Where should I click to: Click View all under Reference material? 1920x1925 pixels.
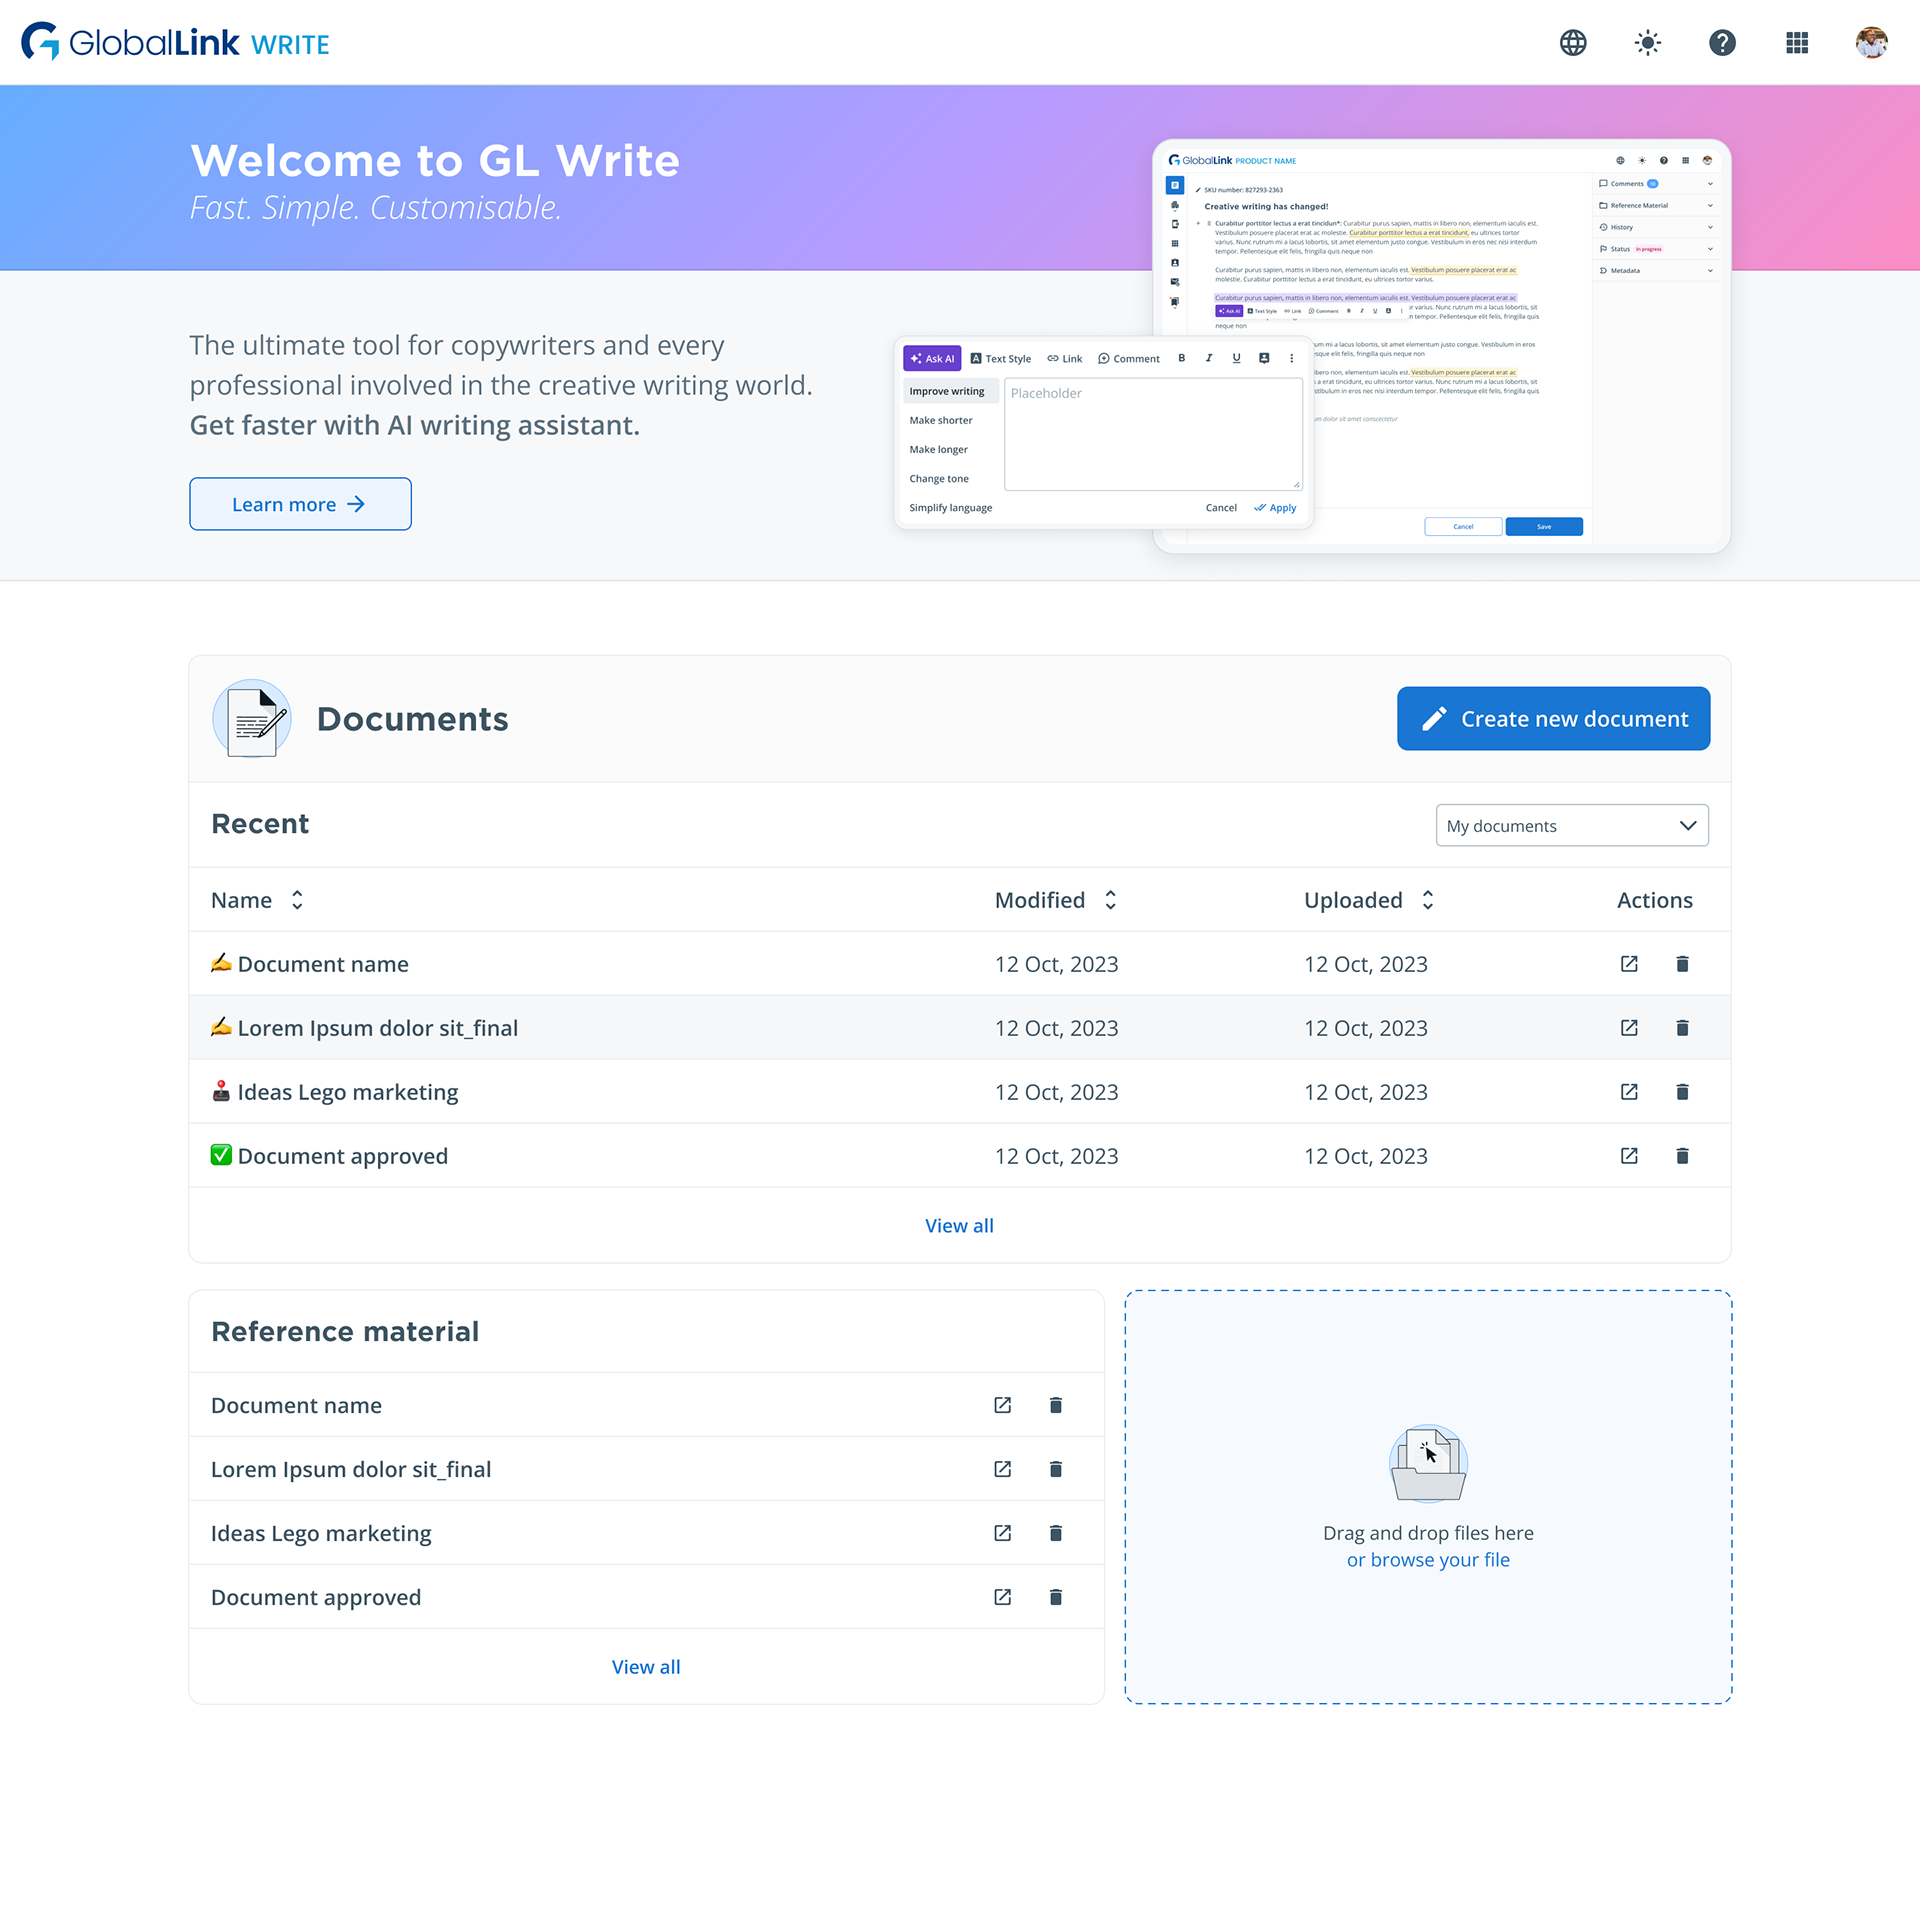[x=646, y=1666]
